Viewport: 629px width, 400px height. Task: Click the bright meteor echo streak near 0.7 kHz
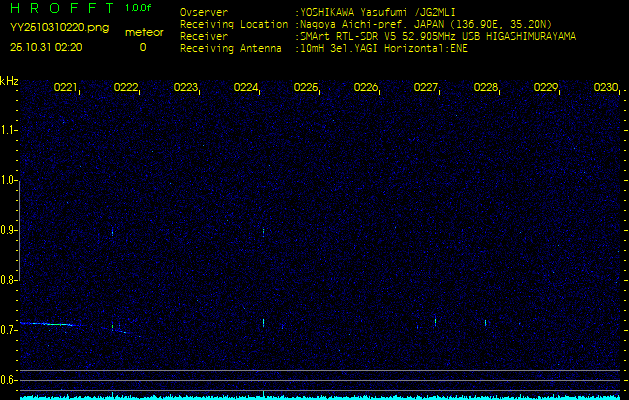point(48,324)
